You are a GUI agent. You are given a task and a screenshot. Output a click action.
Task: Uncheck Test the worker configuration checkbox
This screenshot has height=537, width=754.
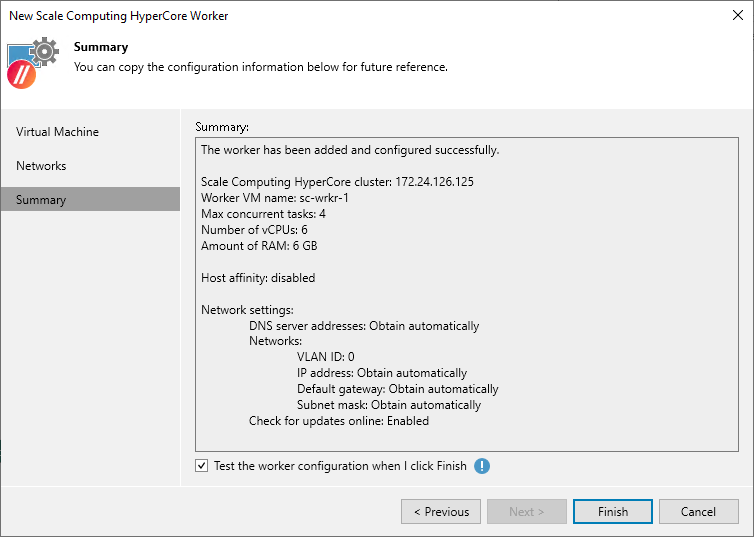click(202, 466)
